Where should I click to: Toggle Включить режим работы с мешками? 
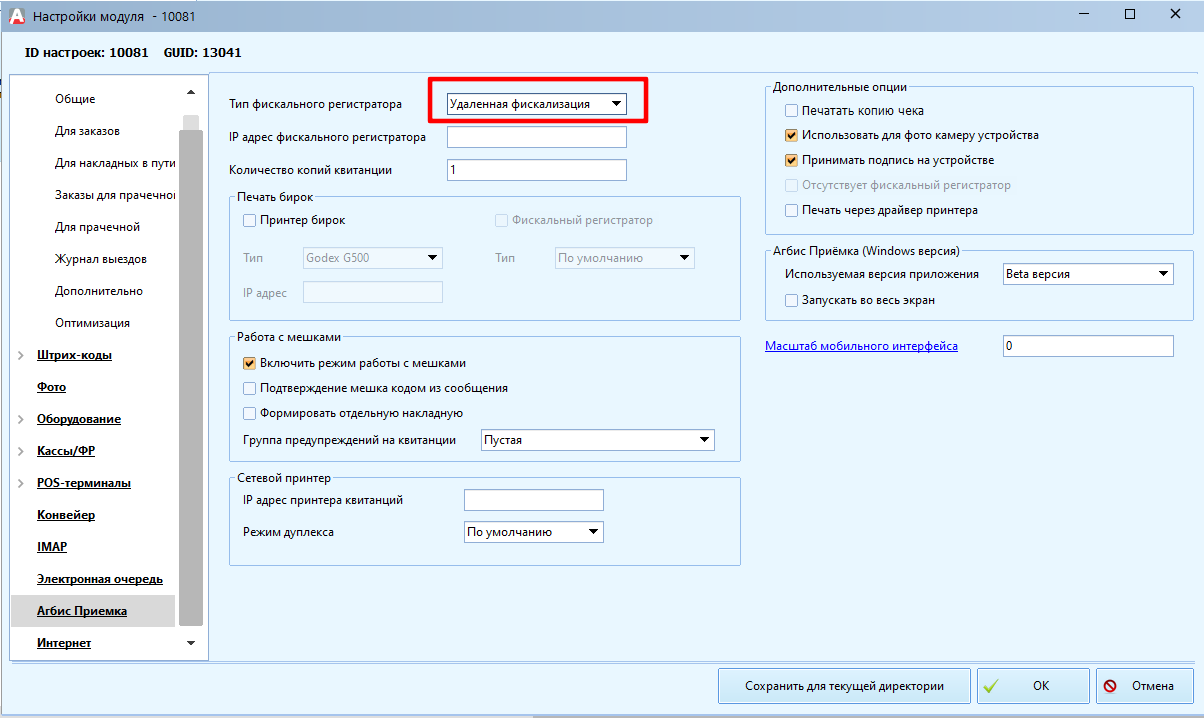point(250,364)
